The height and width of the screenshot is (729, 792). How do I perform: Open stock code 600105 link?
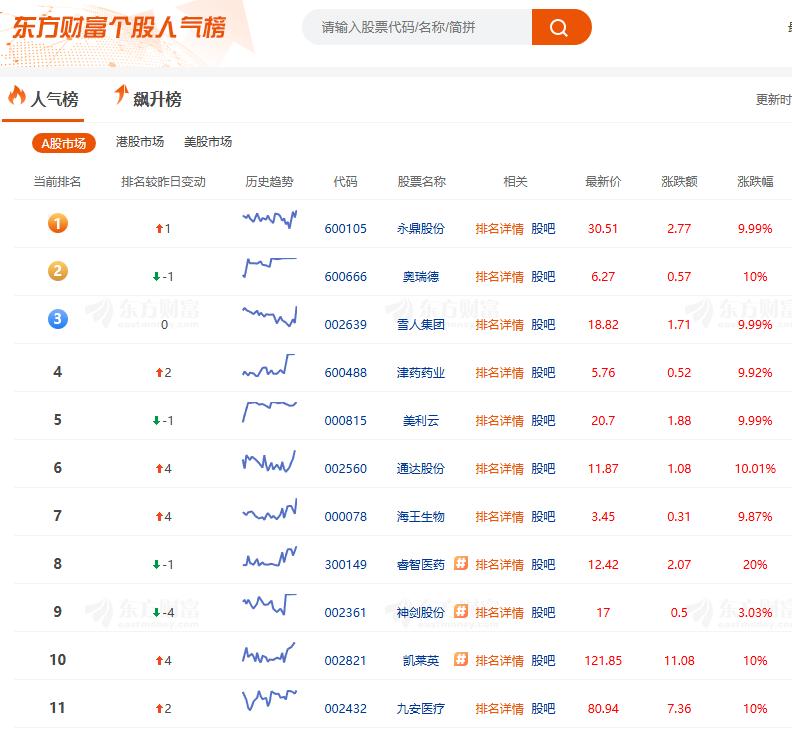coord(345,229)
